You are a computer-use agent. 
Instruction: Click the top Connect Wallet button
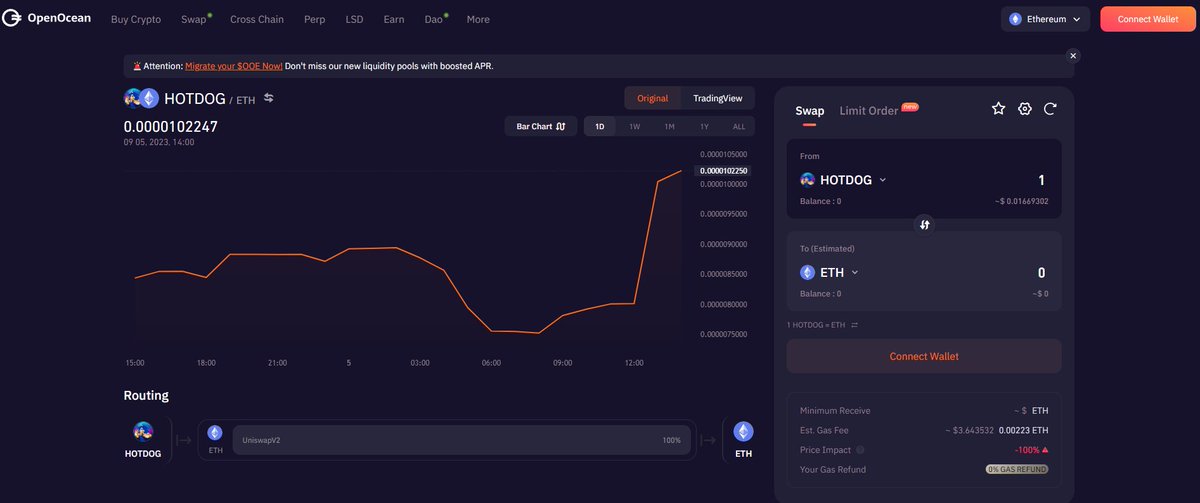(x=1147, y=19)
